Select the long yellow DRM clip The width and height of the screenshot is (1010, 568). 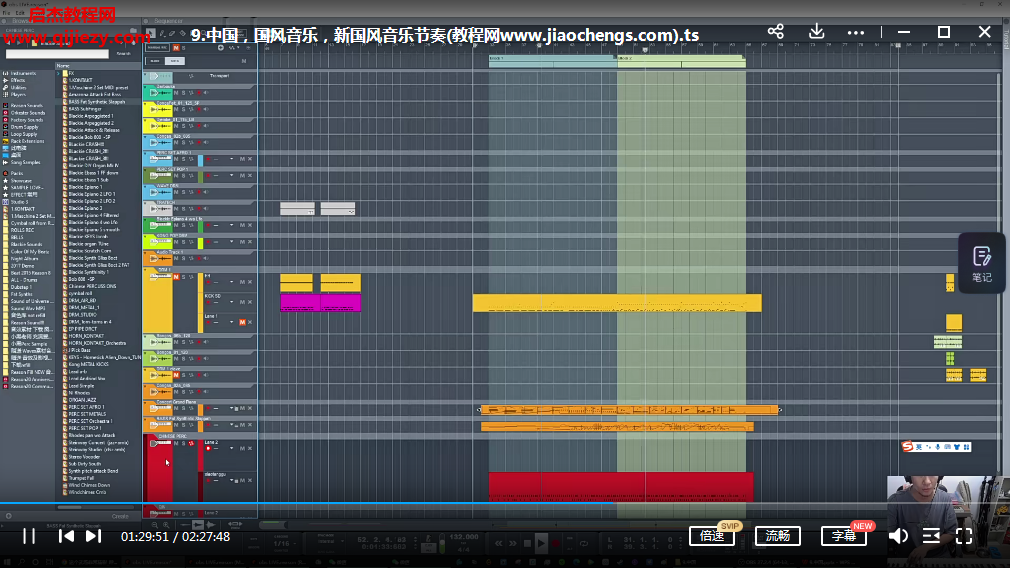(x=617, y=303)
